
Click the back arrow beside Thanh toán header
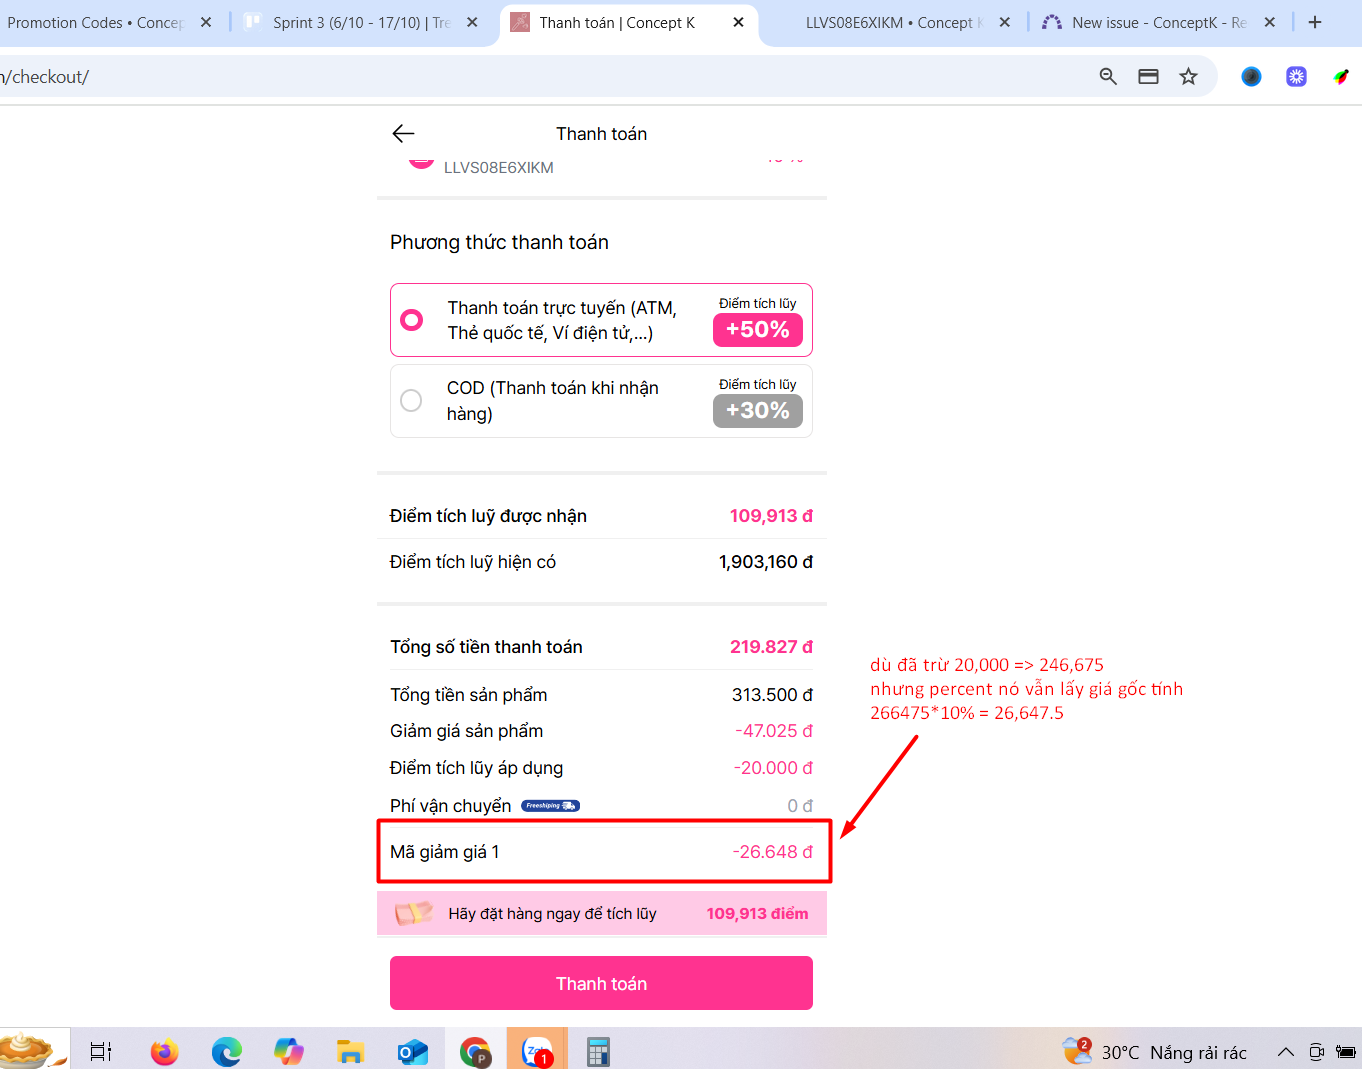coord(403,134)
